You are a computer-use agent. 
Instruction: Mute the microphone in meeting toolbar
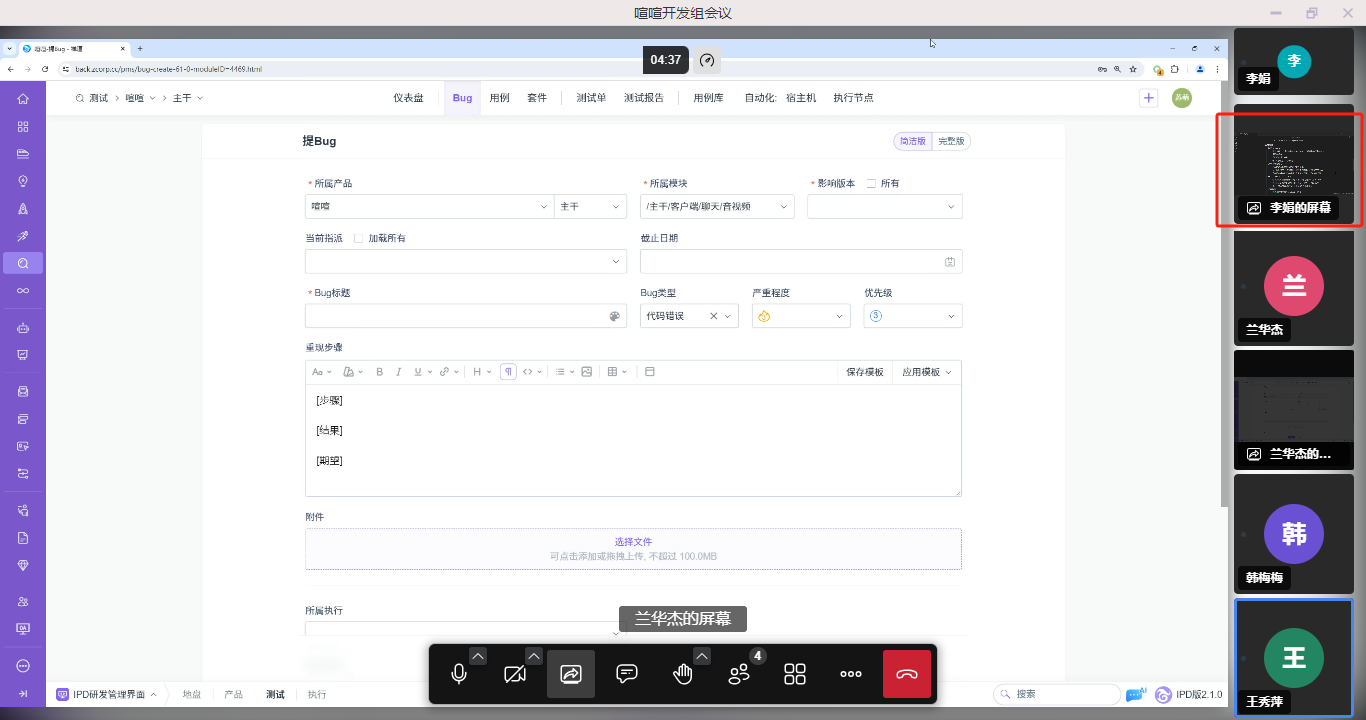click(459, 674)
